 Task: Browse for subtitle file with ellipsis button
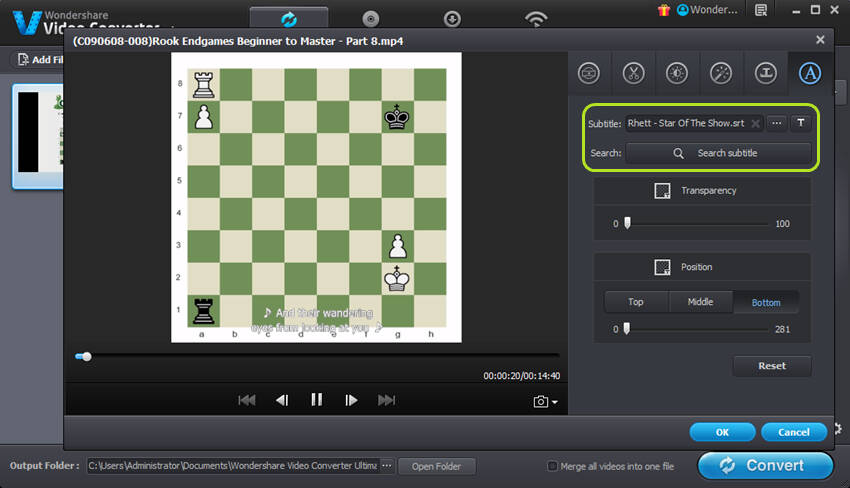(777, 123)
